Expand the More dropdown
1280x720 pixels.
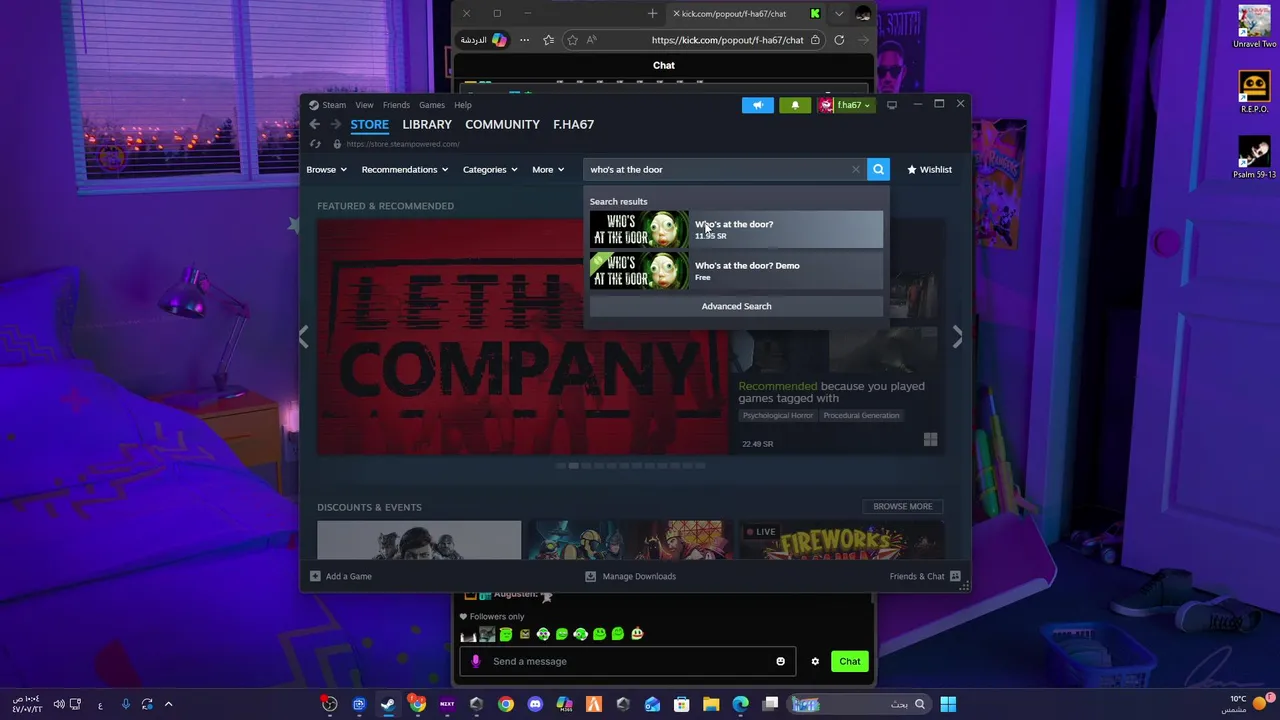click(x=548, y=169)
